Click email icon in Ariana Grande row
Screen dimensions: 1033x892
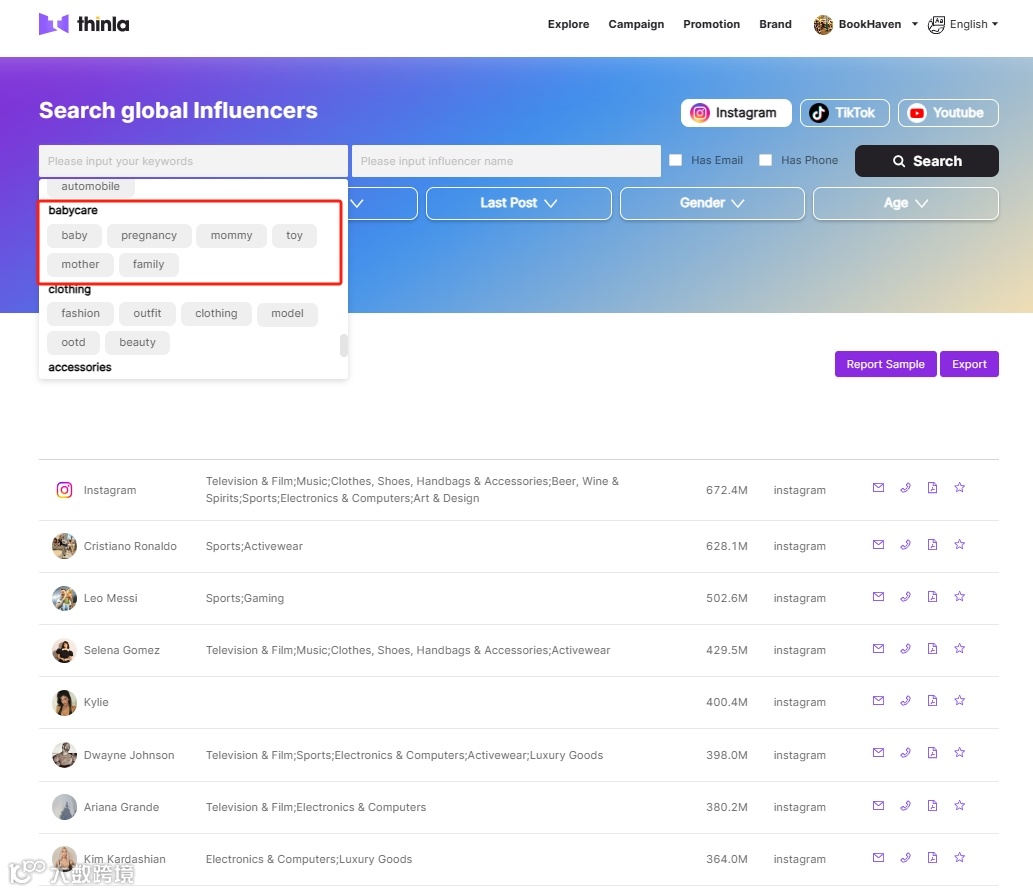pos(878,806)
